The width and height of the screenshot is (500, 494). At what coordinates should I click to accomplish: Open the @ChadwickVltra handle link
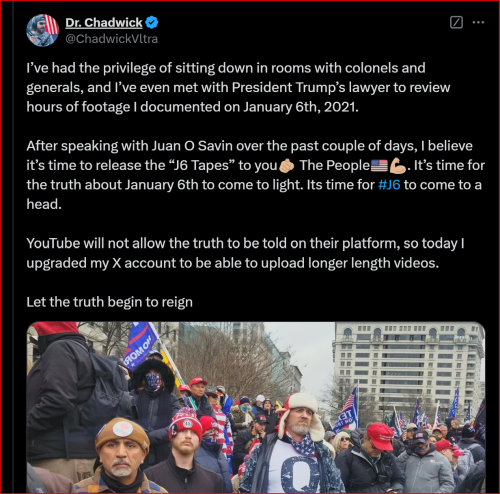111,39
